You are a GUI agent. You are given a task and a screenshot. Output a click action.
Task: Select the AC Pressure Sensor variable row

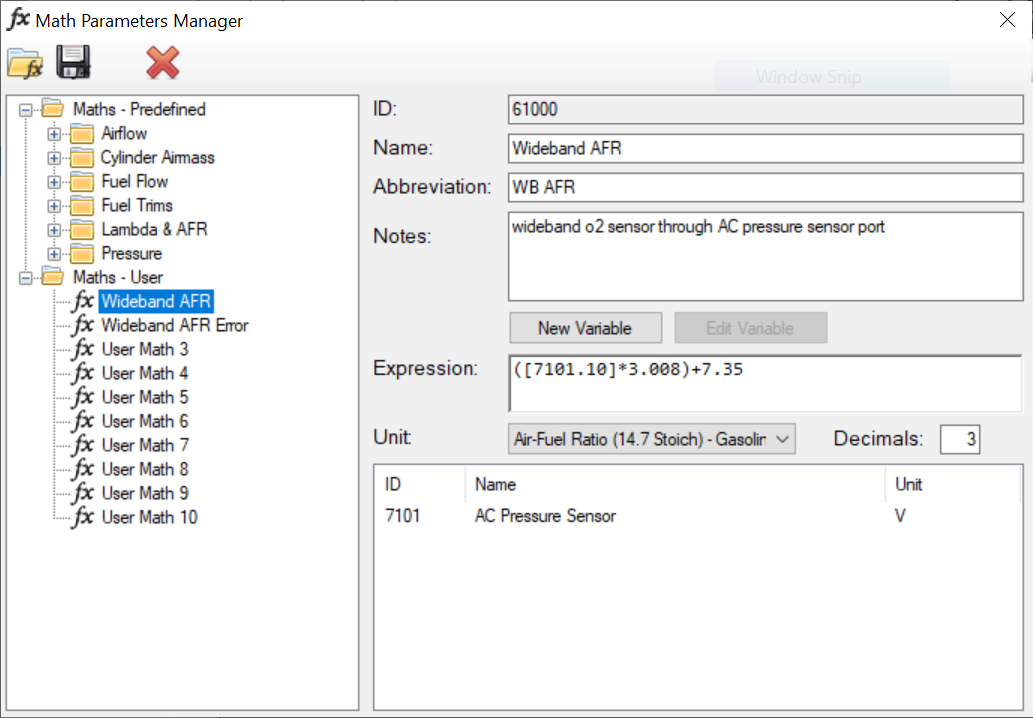tap(697, 516)
